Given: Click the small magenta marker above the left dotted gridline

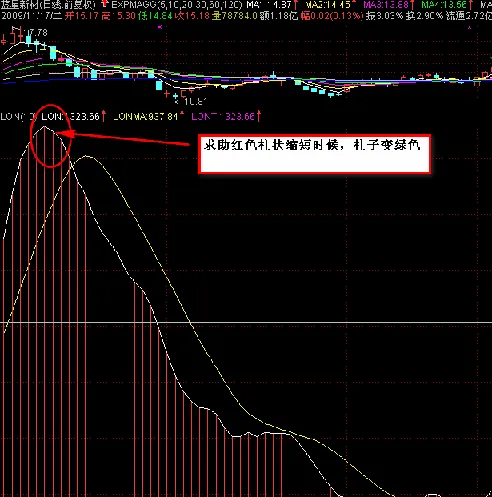Looking at the screenshot, I should 160,27.
